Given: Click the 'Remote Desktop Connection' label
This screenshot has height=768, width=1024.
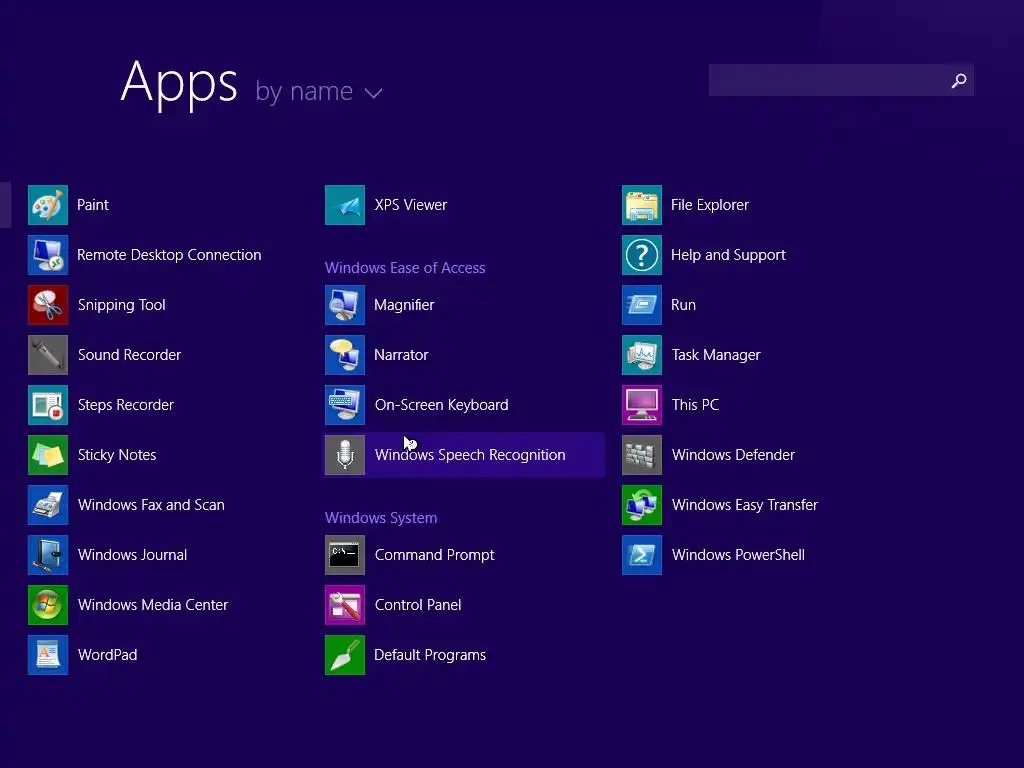Looking at the screenshot, I should (x=169, y=255).
